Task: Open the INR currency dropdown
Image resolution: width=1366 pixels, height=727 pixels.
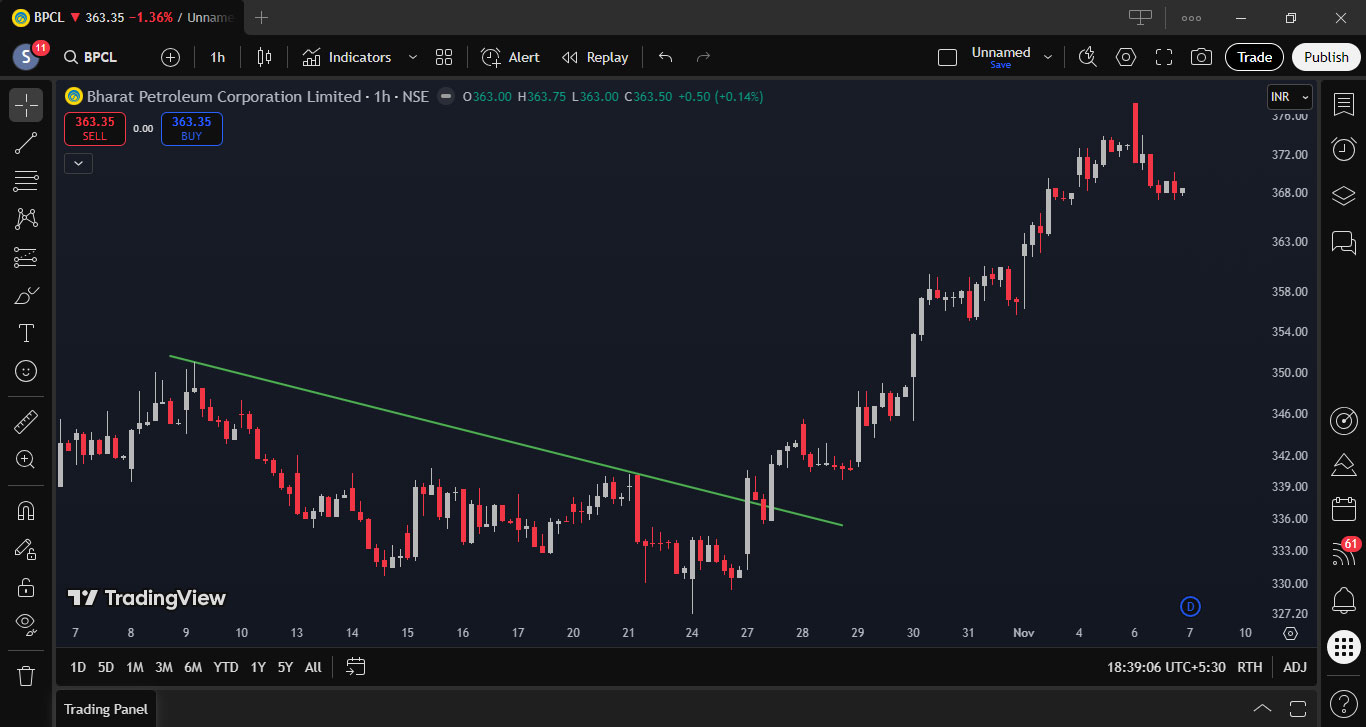Action: 1289,97
